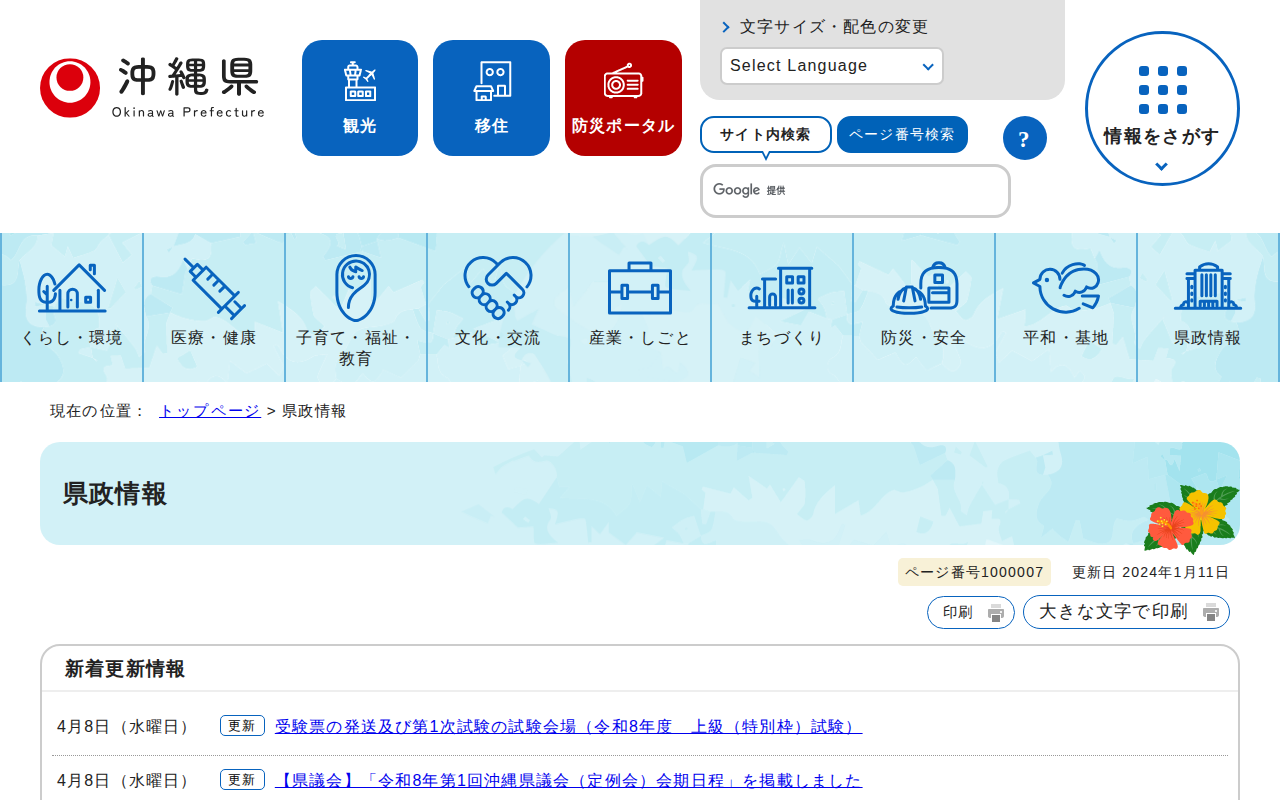Open the 観光 tourism button
Screen dimensions: 1280x800
[360, 98]
